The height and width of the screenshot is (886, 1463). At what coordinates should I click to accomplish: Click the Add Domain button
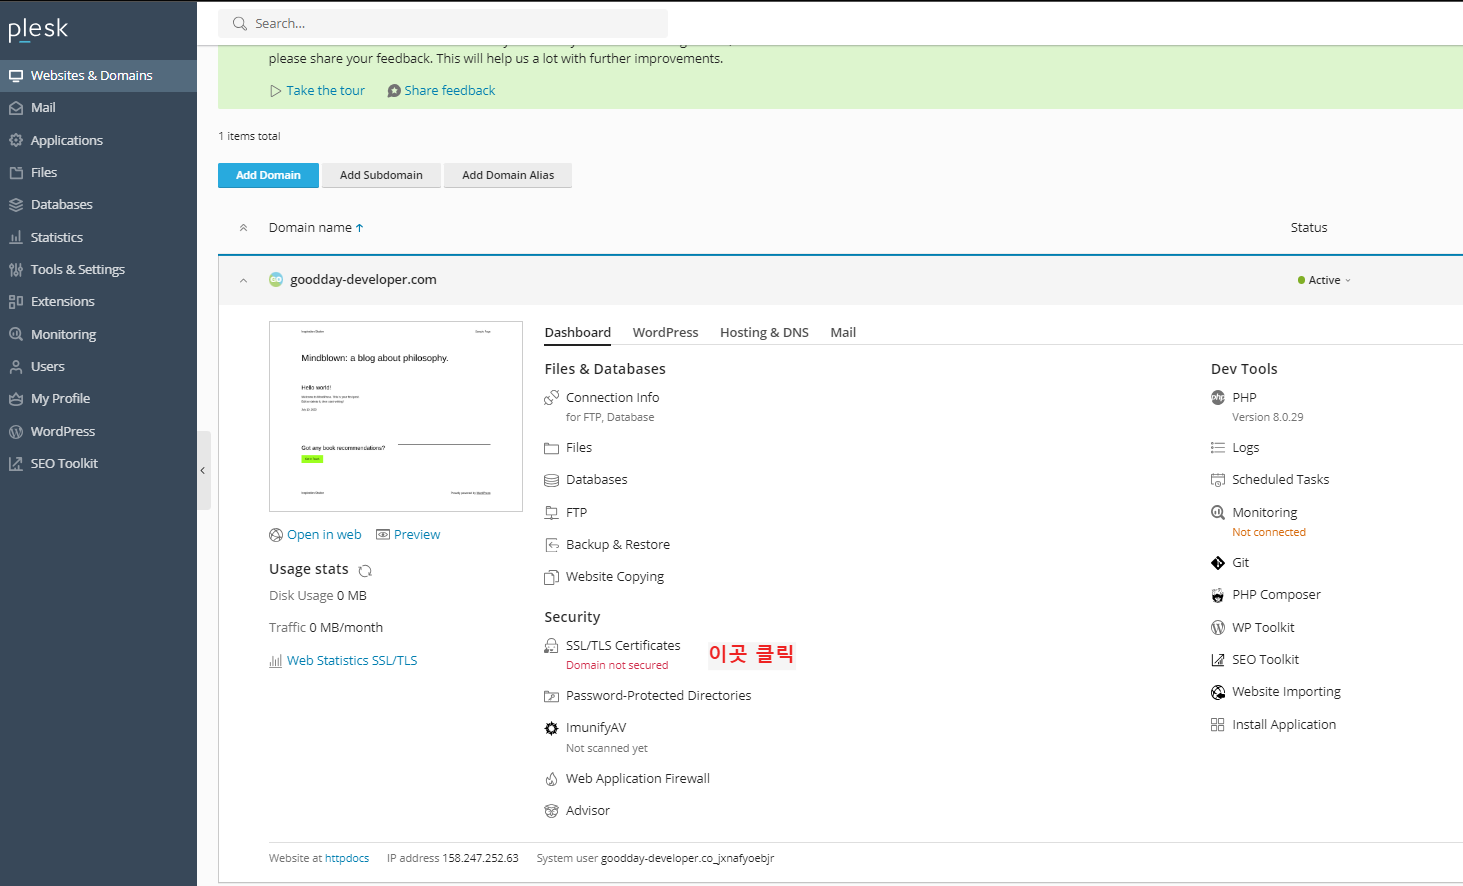coord(268,175)
